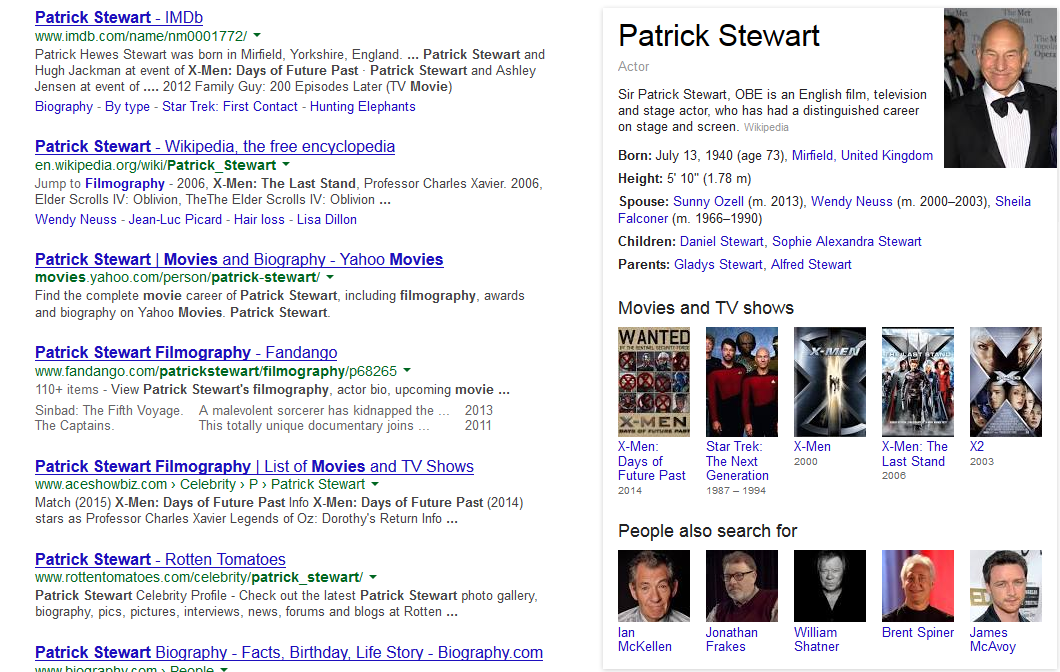The width and height of the screenshot is (1060, 672).
Task: Expand dropdown arrow next to rottentomatoes.com URL
Action: click(373, 577)
